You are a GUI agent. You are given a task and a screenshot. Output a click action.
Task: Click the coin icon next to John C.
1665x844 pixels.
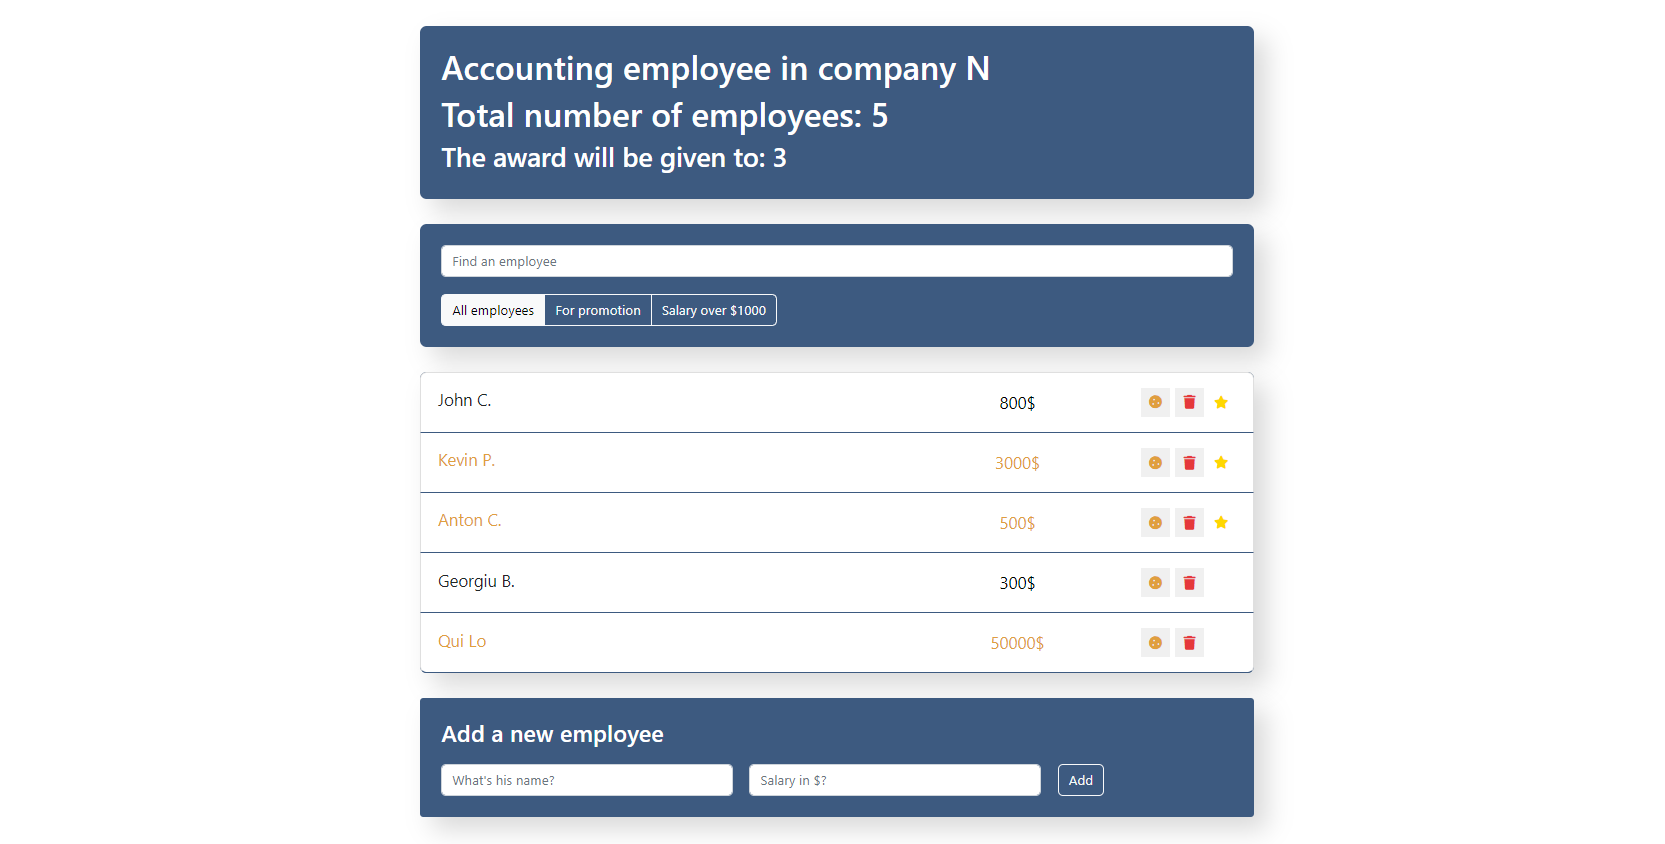pyautogui.click(x=1155, y=402)
